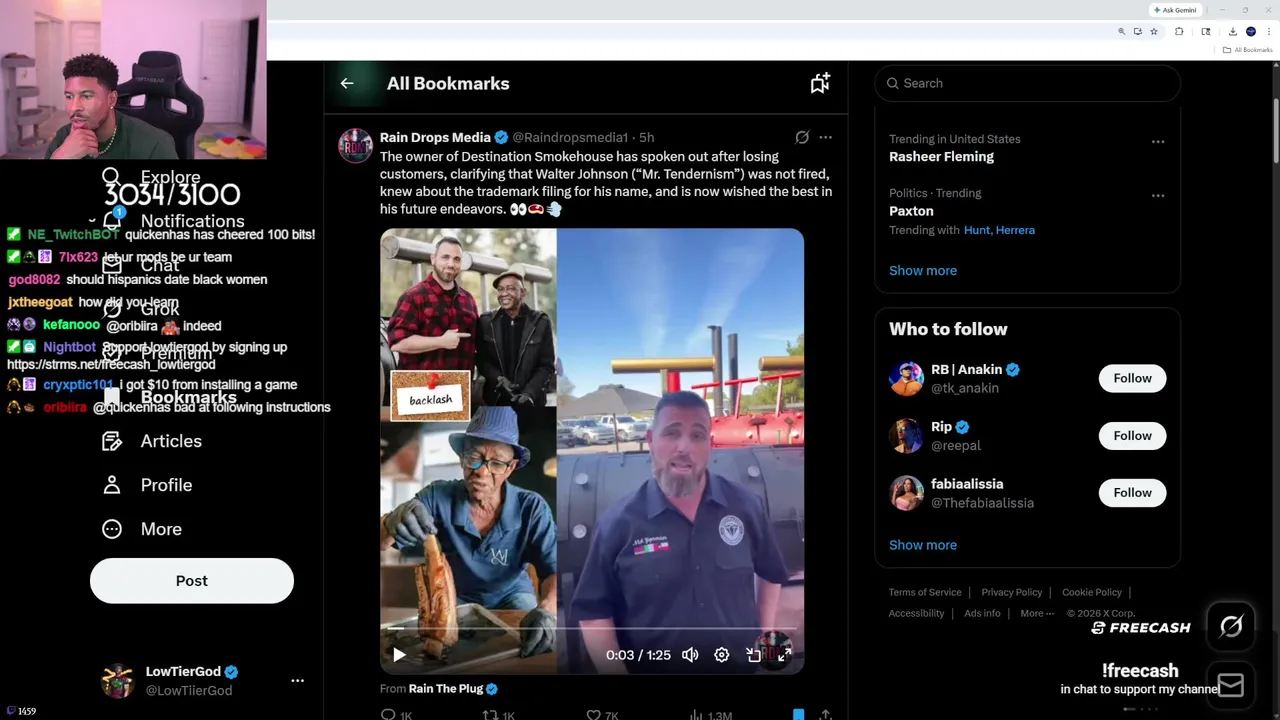This screenshot has width=1280, height=720.
Task: Reply to the post via comment icon
Action: [x=388, y=714]
